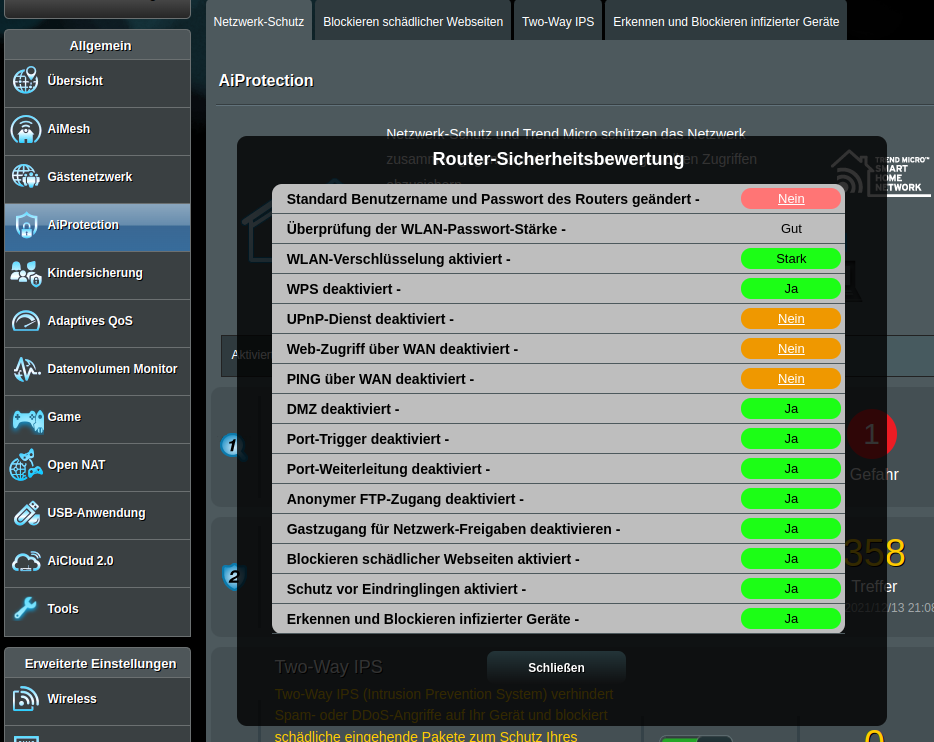Click the Adaptives QoS gauge icon

(26, 321)
